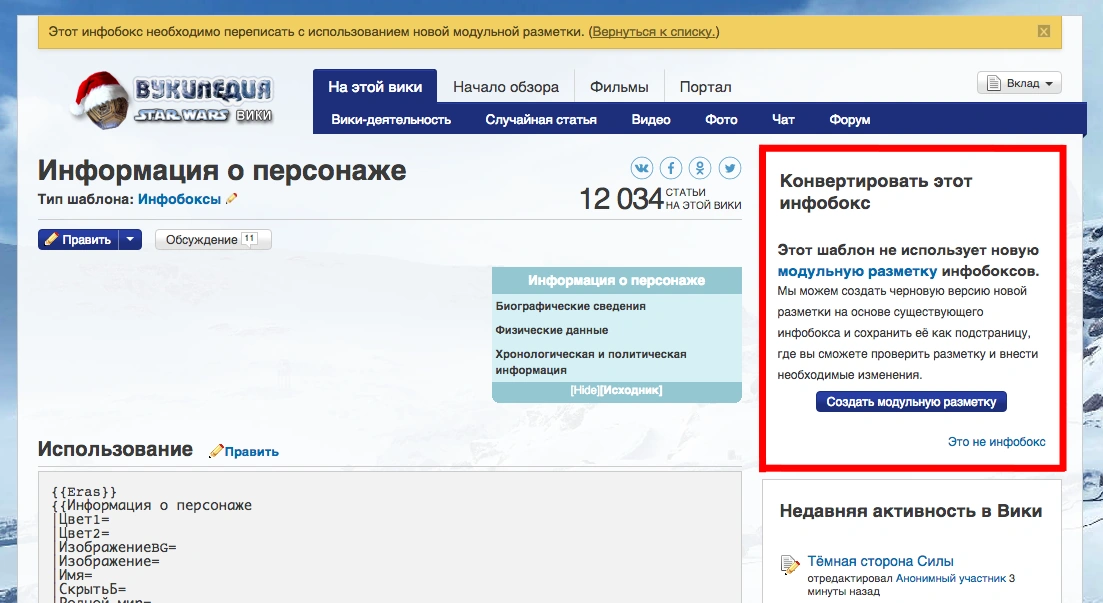Click the 'Инфобоксы' template type link
The width and height of the screenshot is (1103, 603).
point(179,199)
